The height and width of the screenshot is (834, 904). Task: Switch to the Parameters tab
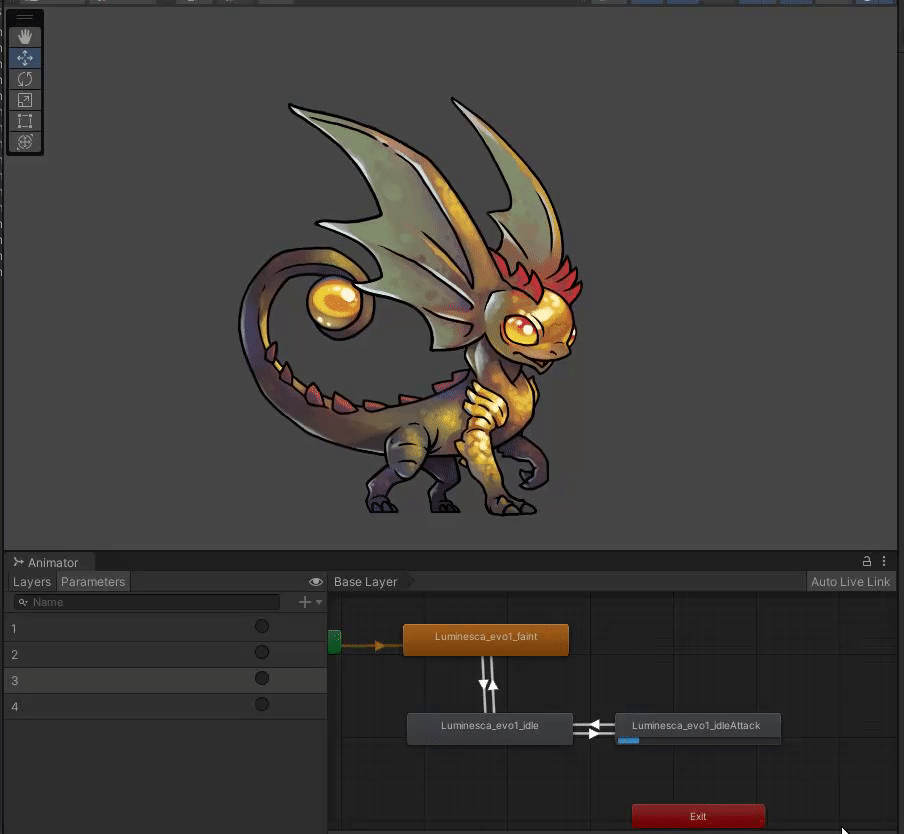click(x=93, y=582)
